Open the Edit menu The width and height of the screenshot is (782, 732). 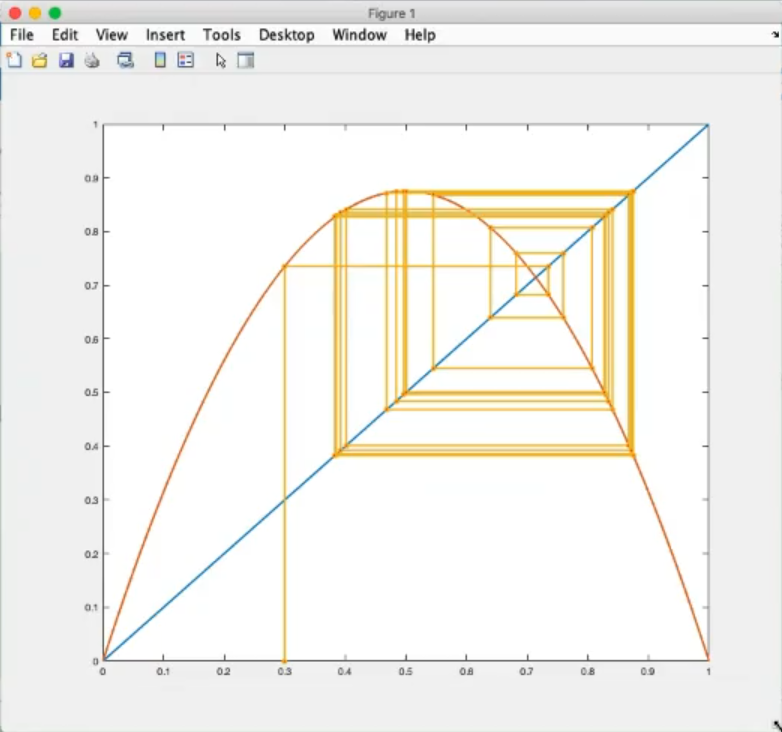tap(65, 35)
